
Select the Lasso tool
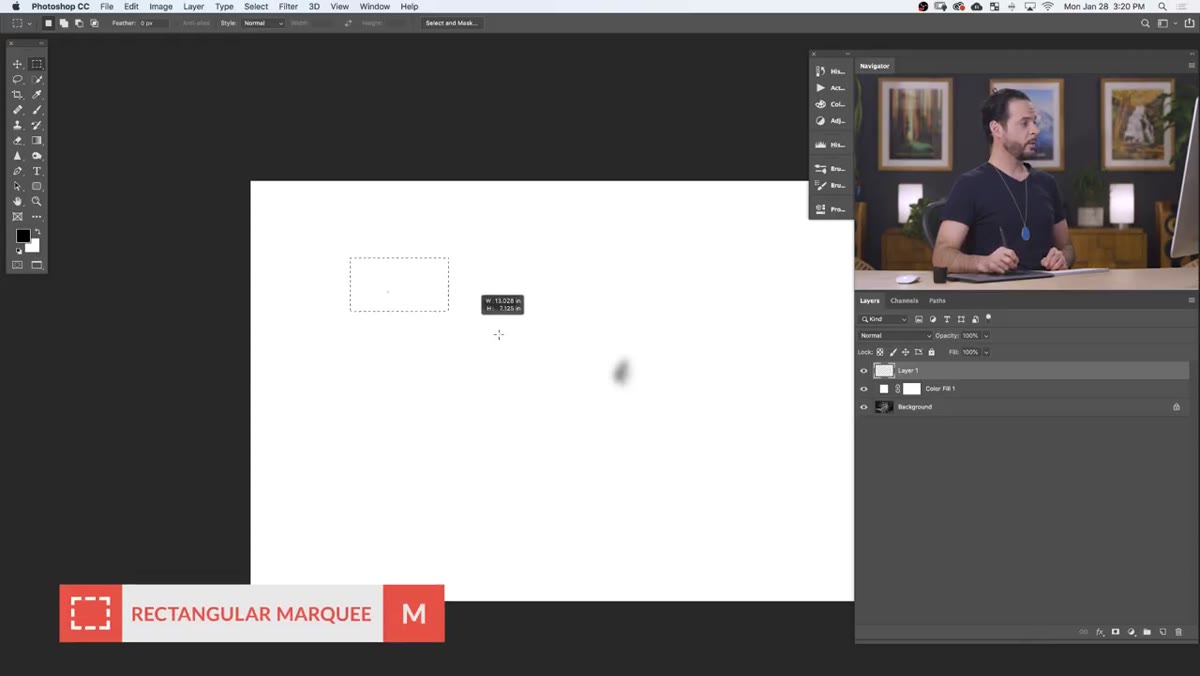(x=17, y=79)
